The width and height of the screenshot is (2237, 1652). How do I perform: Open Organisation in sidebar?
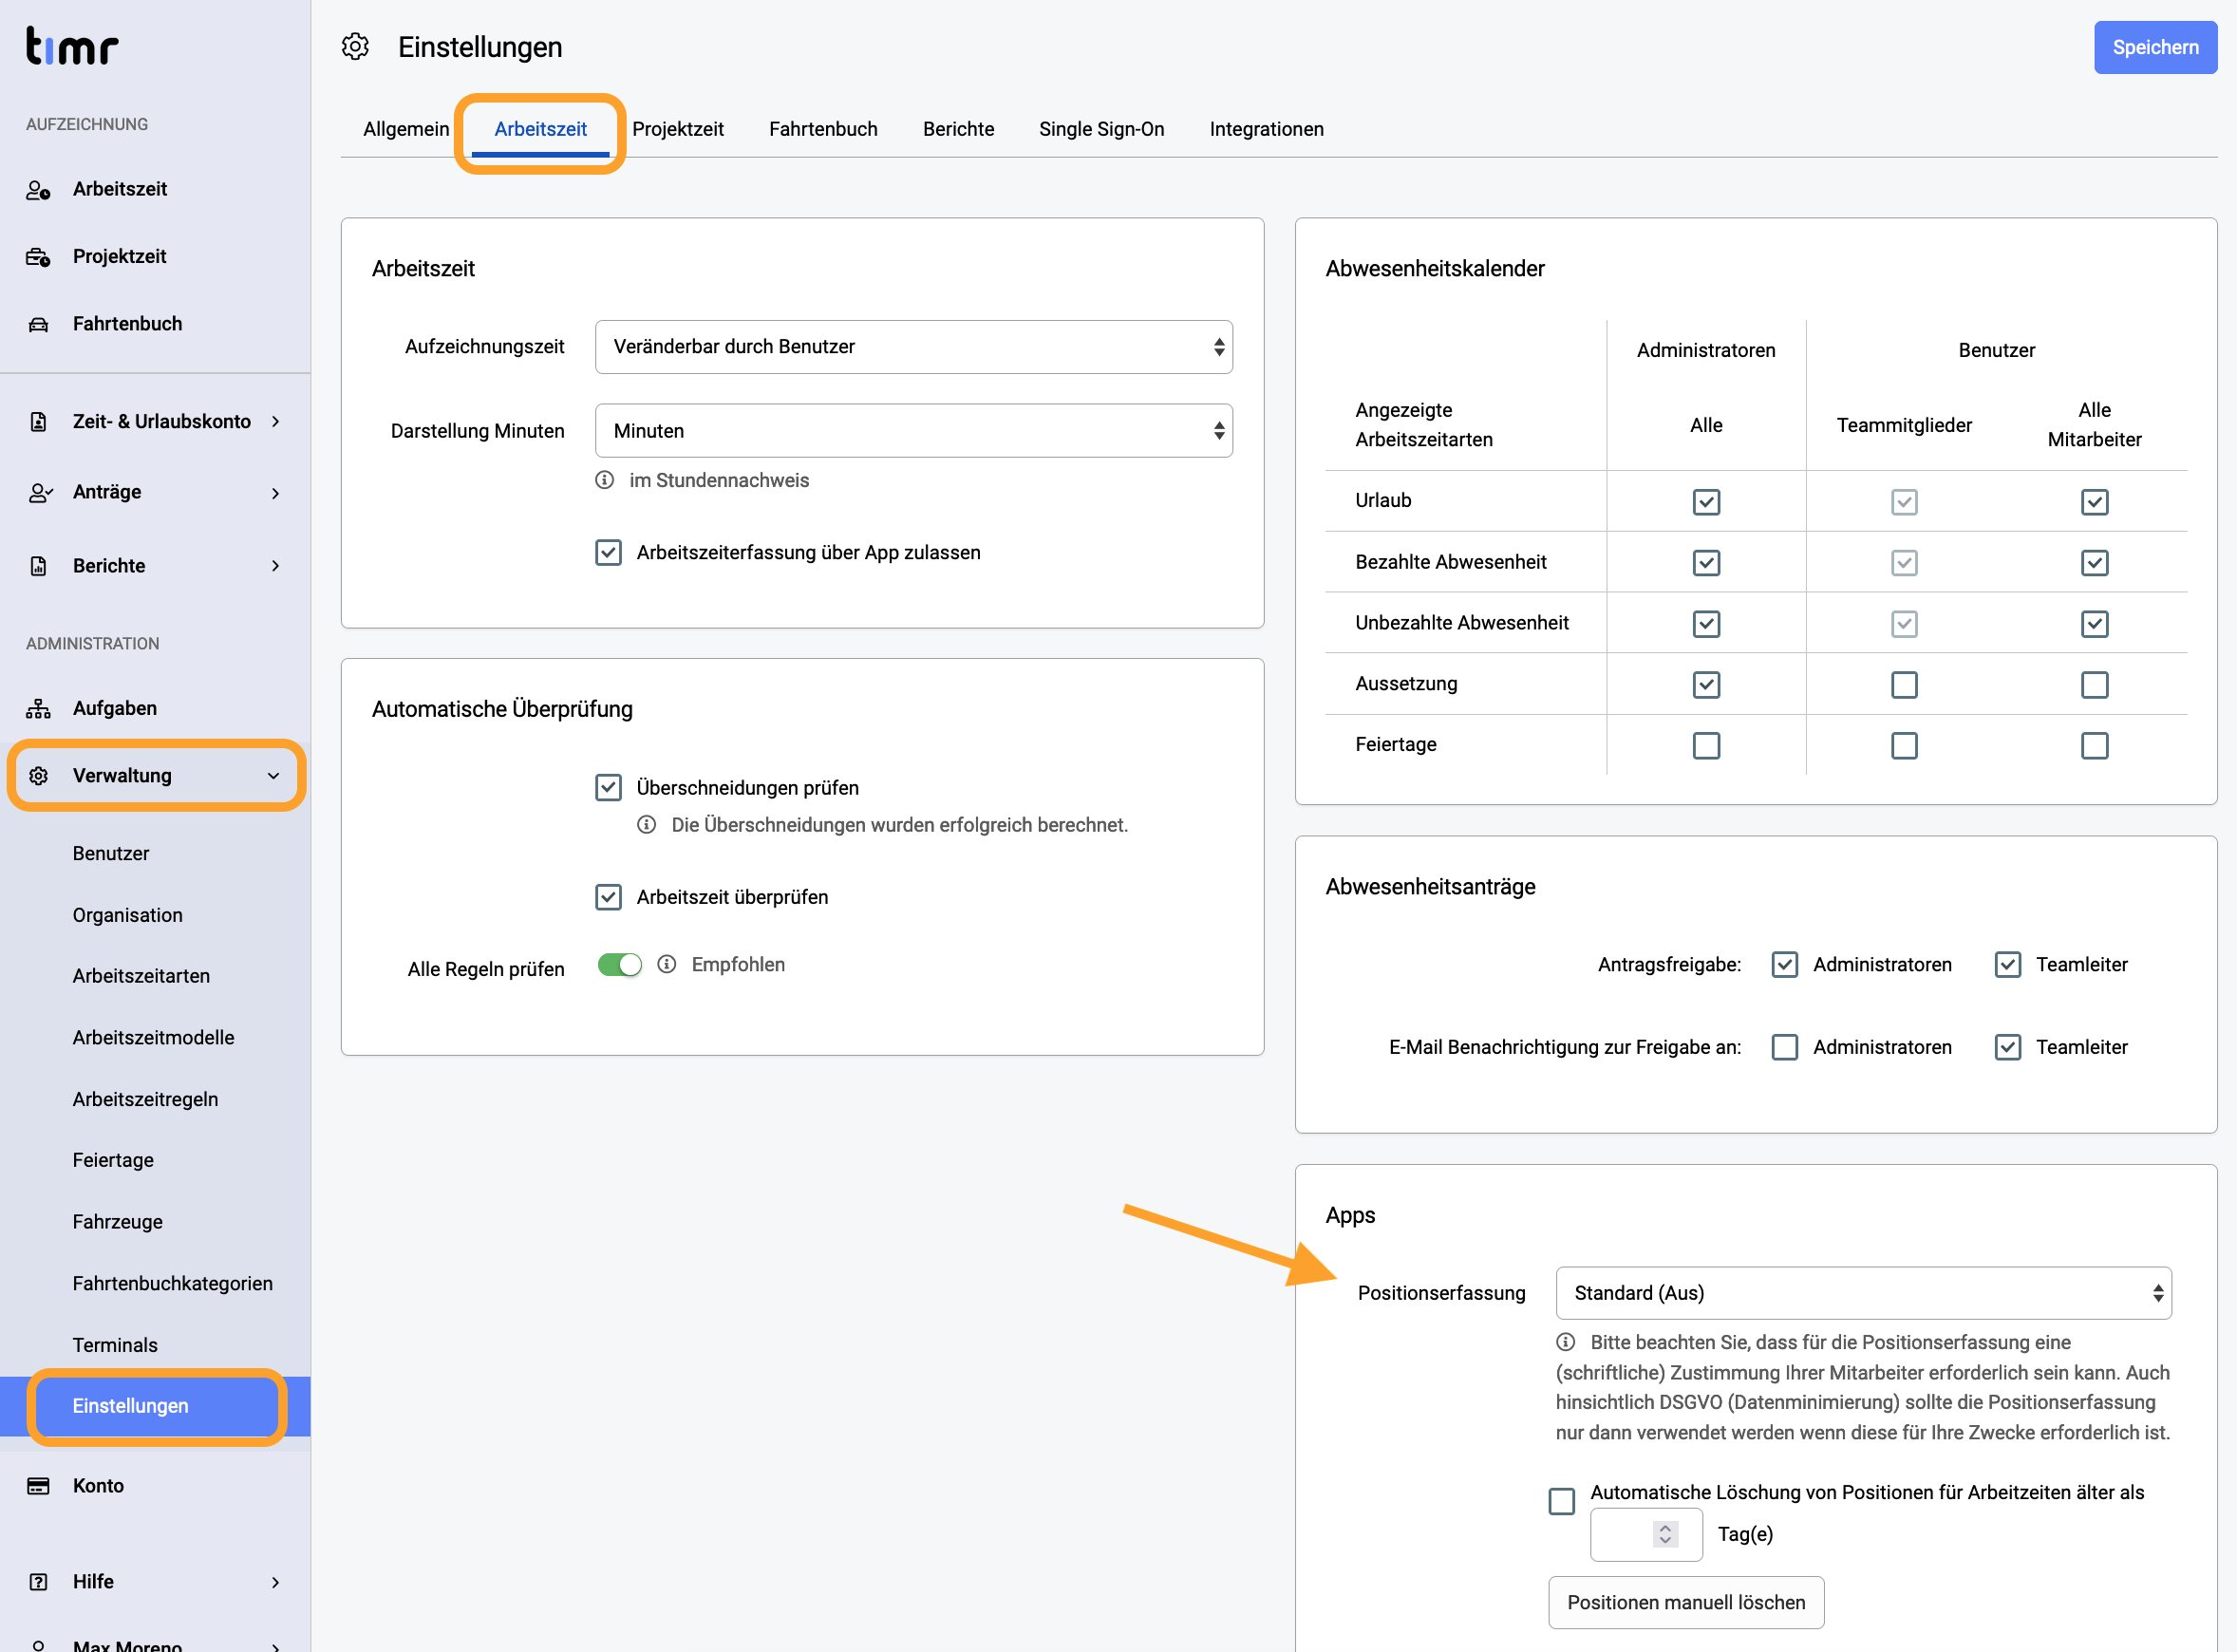pyautogui.click(x=127, y=915)
